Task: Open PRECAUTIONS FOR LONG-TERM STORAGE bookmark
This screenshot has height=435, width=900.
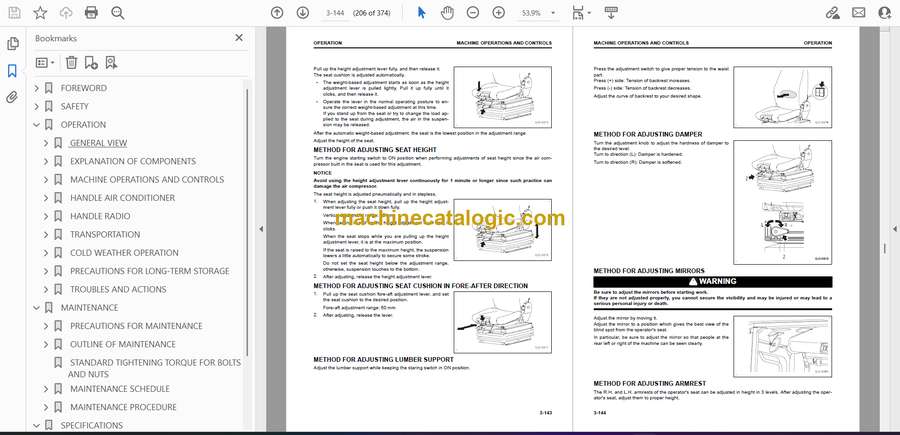Action: (149, 271)
